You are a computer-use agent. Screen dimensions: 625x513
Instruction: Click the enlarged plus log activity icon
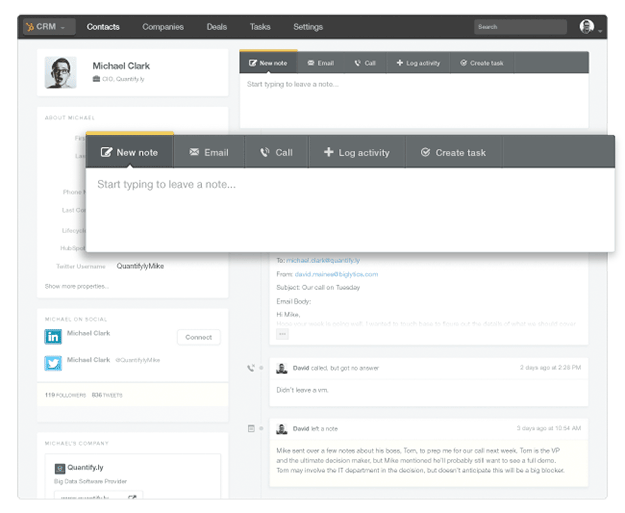pos(328,152)
